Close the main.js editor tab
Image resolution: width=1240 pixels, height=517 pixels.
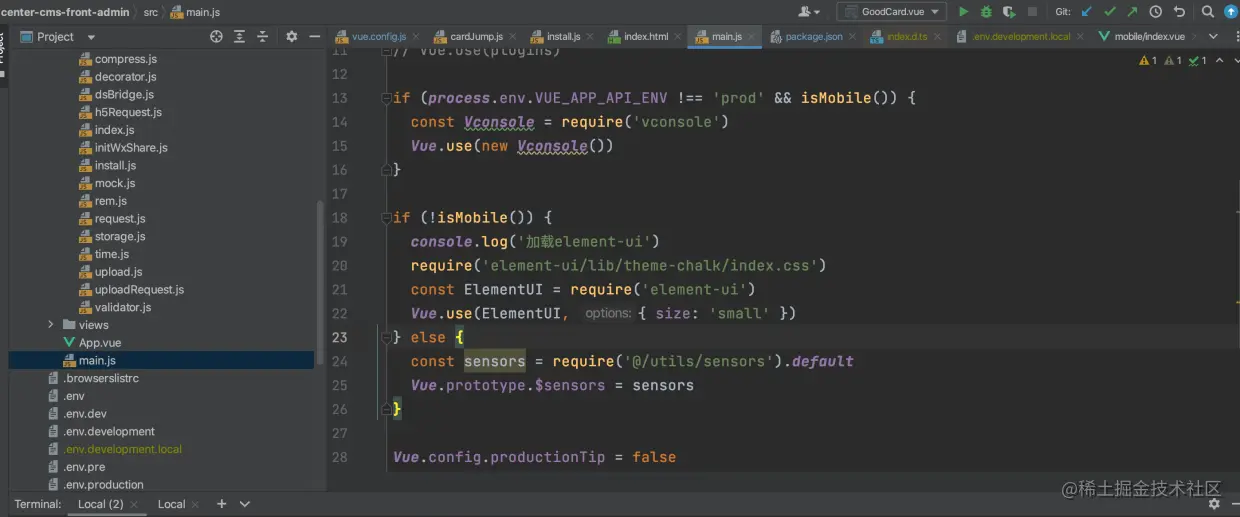(x=752, y=37)
